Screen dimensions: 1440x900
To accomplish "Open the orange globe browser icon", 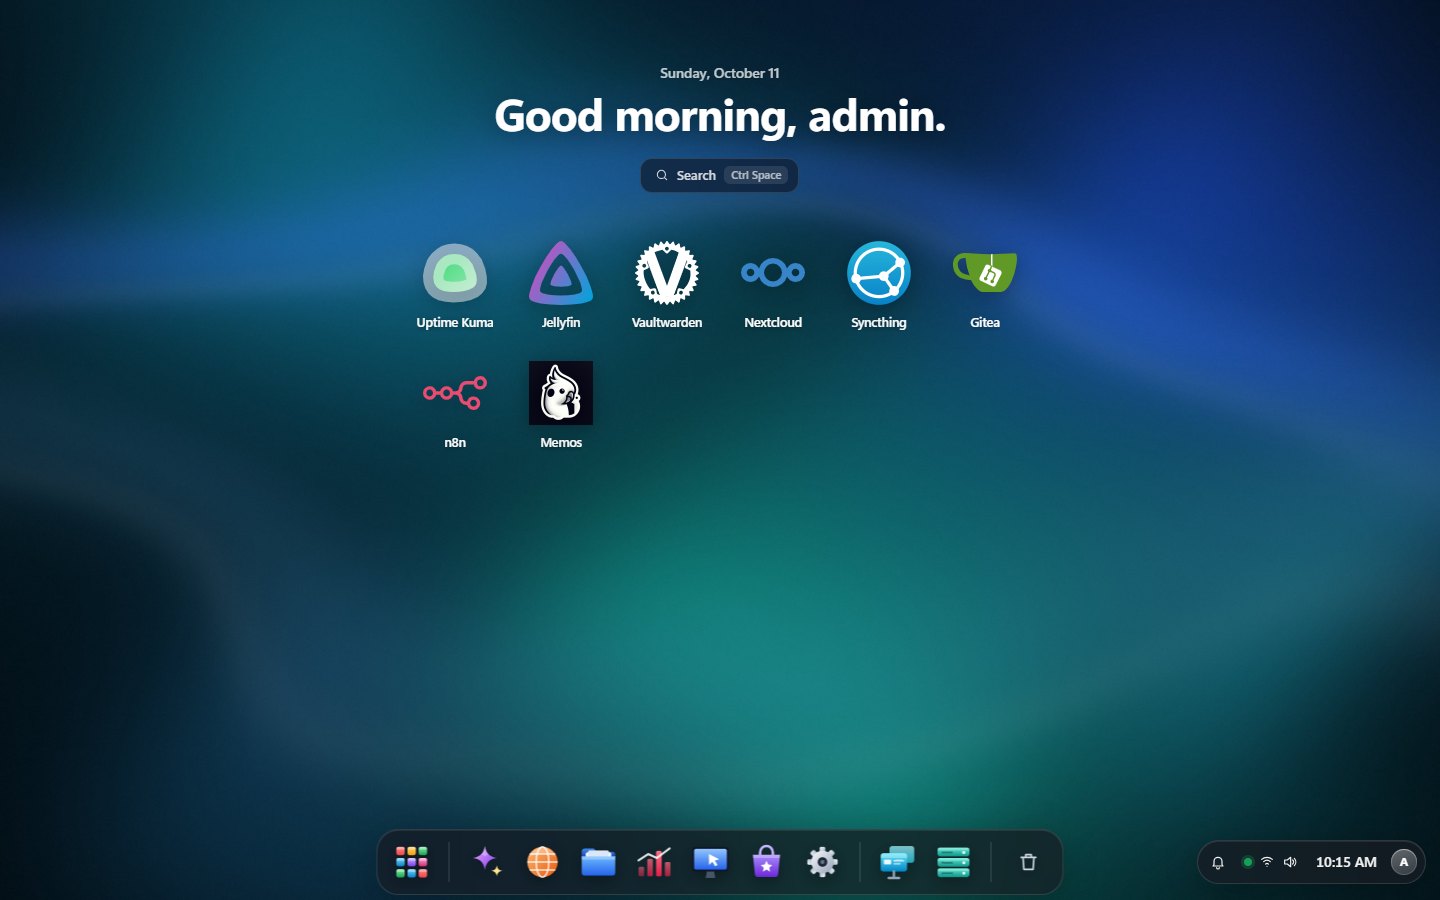I will tap(542, 862).
